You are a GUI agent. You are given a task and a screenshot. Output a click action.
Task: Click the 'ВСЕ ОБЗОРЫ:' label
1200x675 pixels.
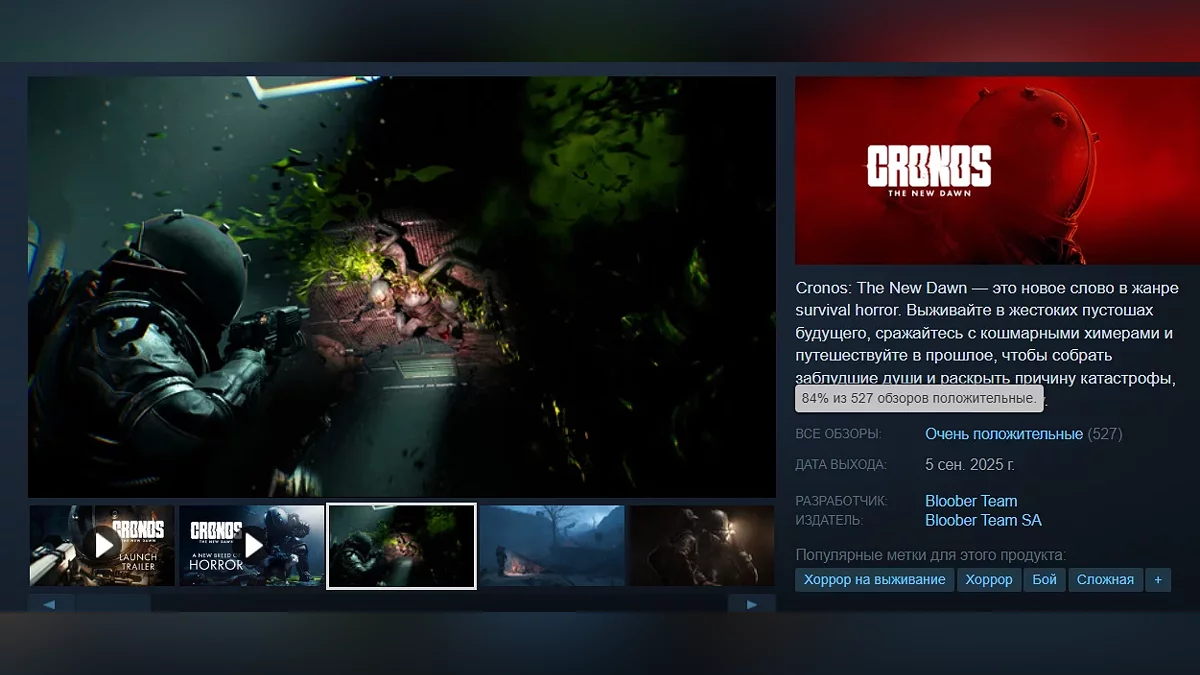838,434
